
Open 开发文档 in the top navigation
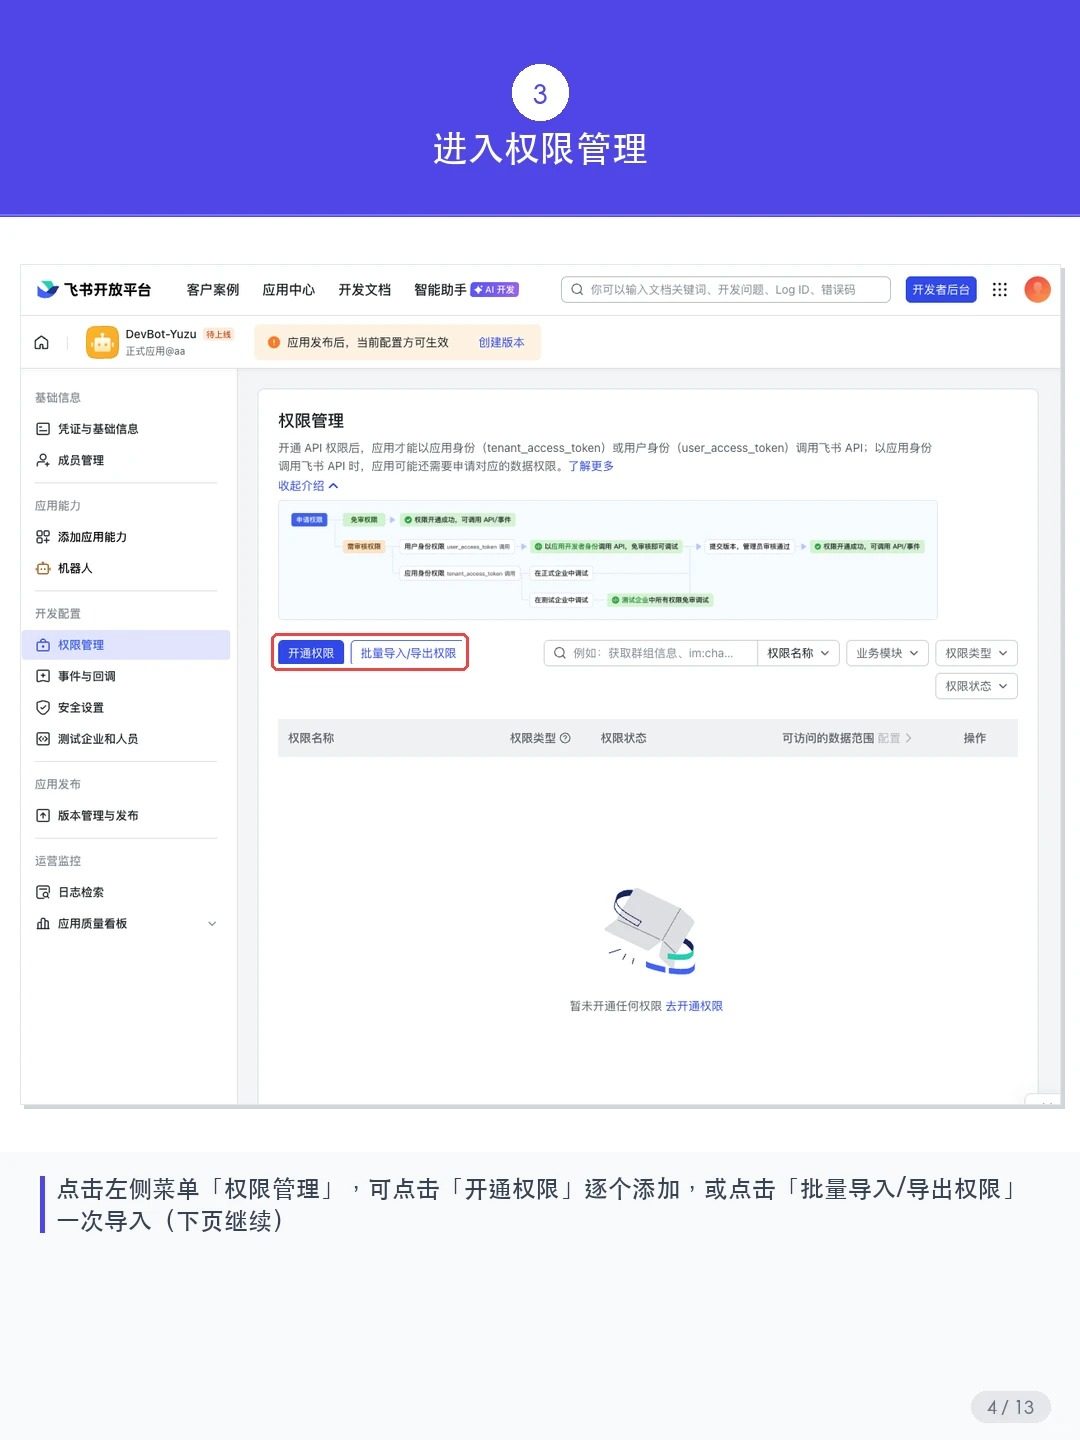pos(364,290)
